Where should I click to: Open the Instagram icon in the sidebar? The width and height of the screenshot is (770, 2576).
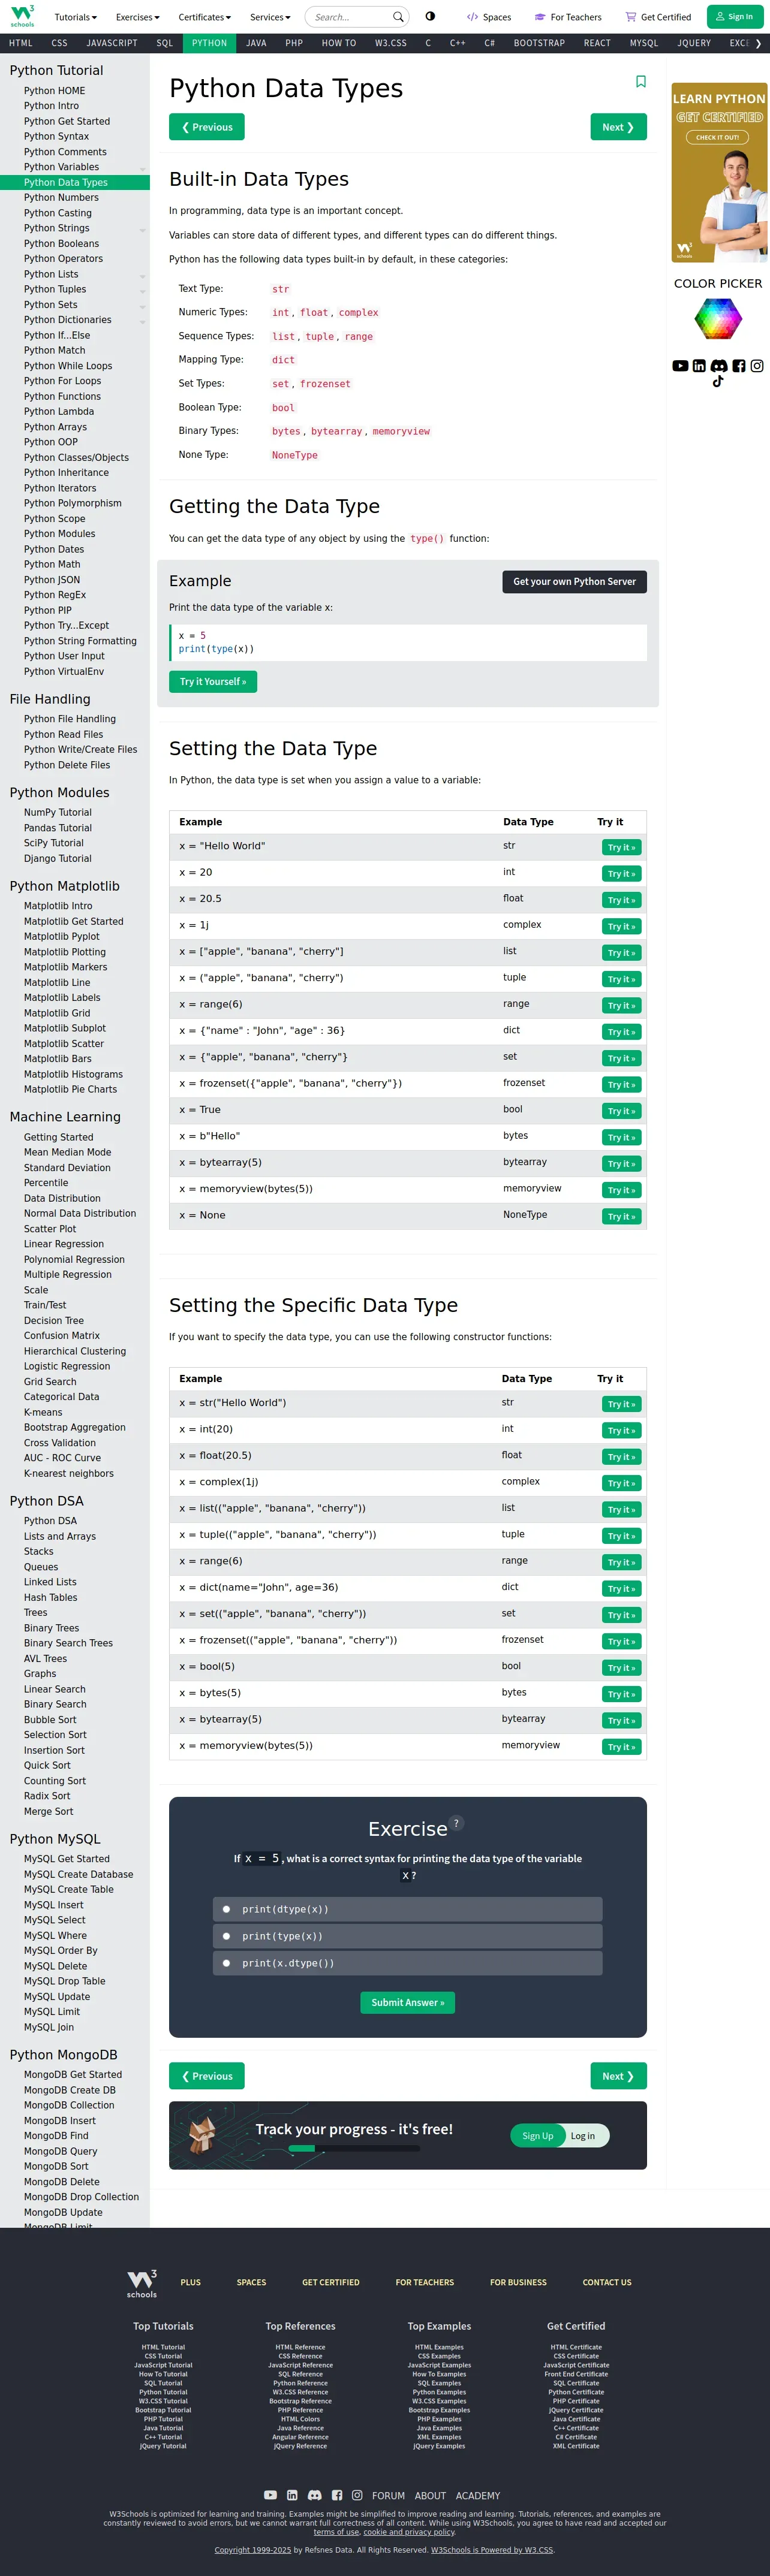[757, 366]
